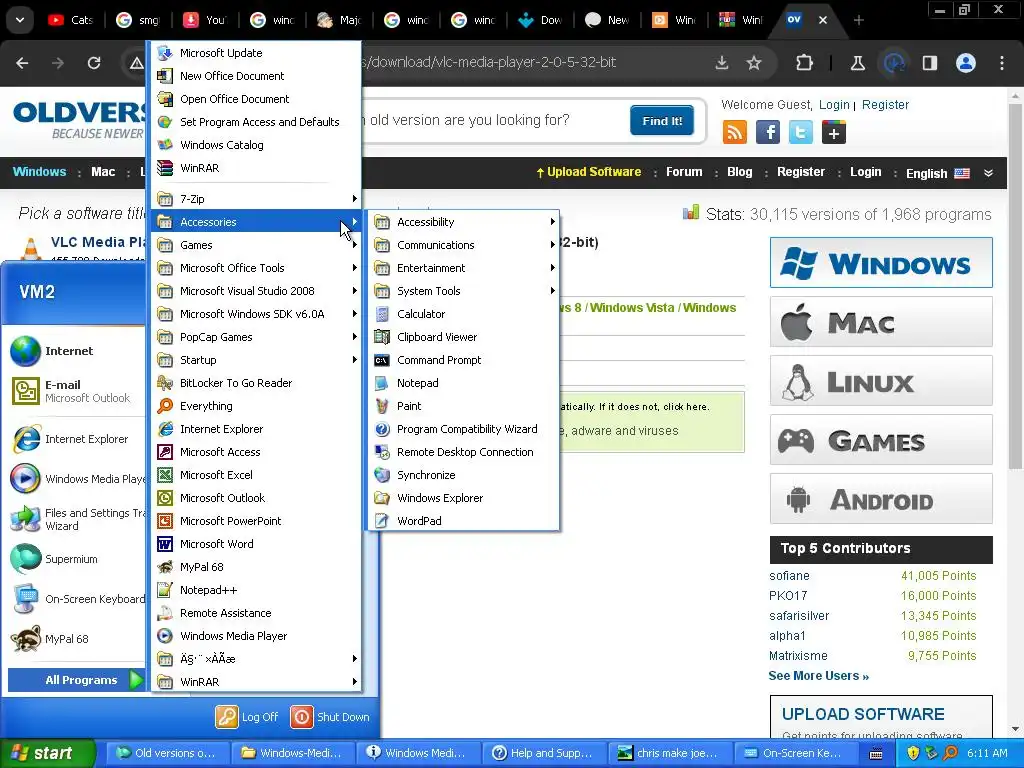Image resolution: width=1024 pixels, height=768 pixels.
Task: Launch WordPad from the Accessories submenu
Action: [463, 520]
